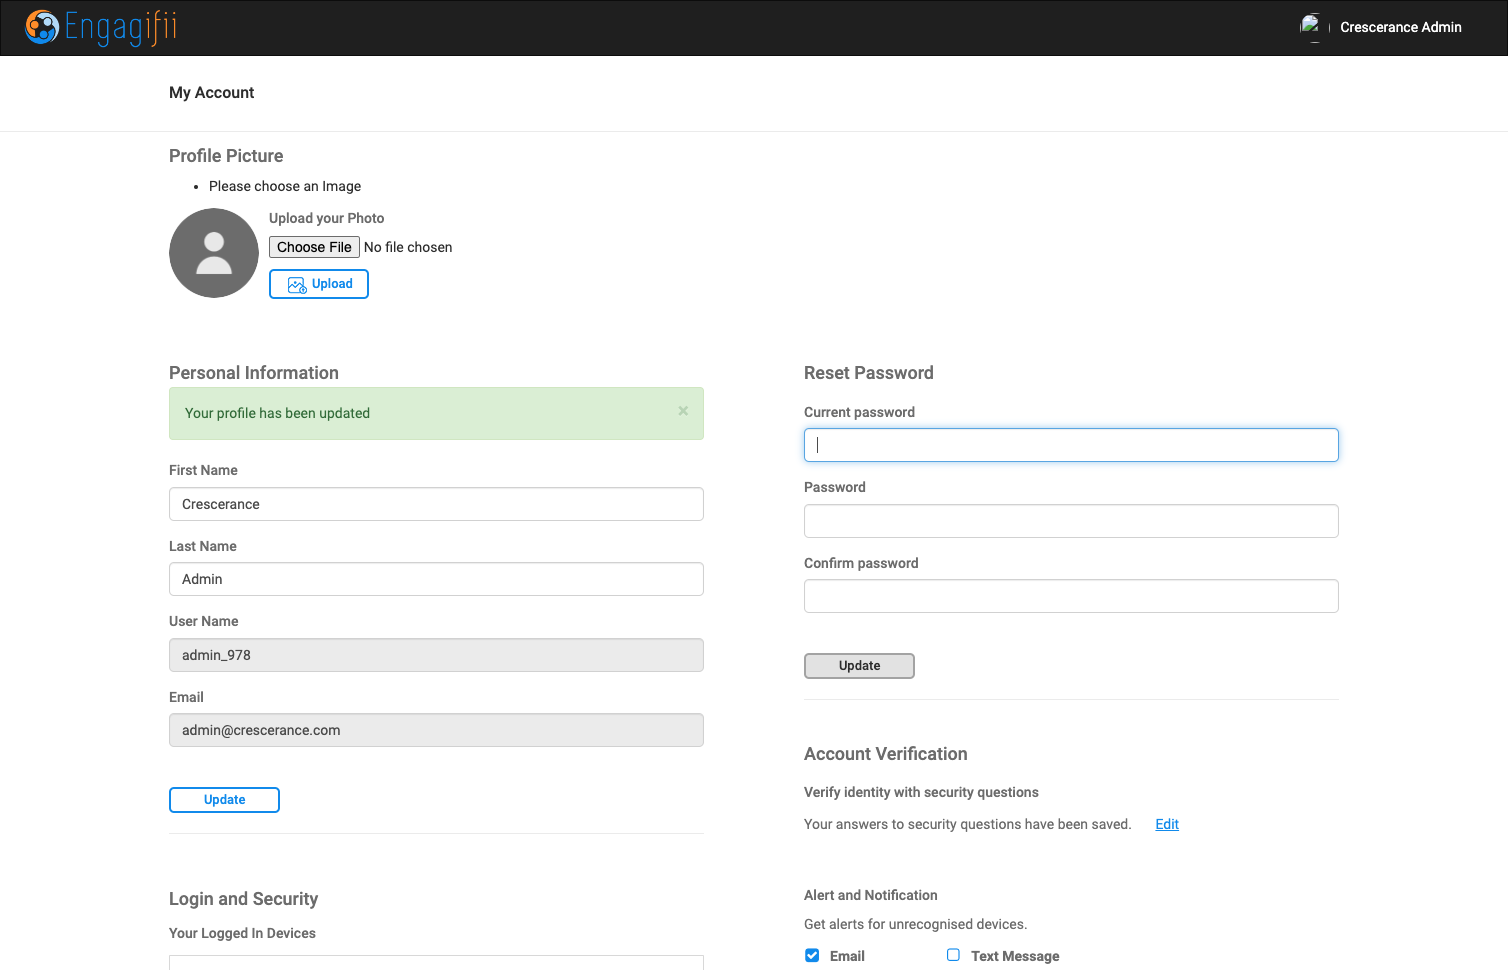Click the new Password field
The width and height of the screenshot is (1508, 970).
[1071, 521]
